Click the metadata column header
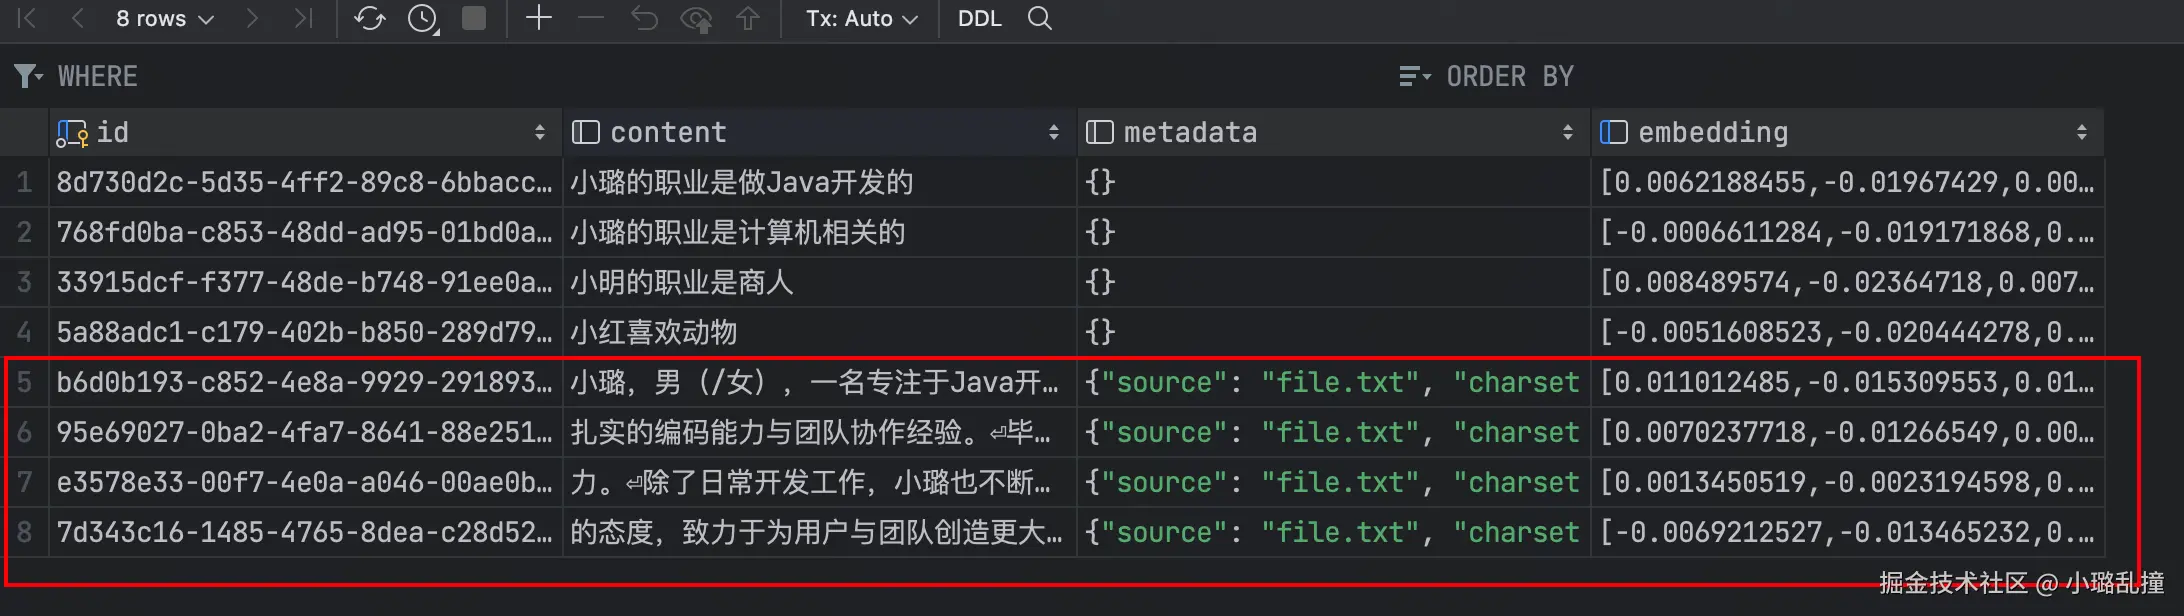 coord(1190,132)
